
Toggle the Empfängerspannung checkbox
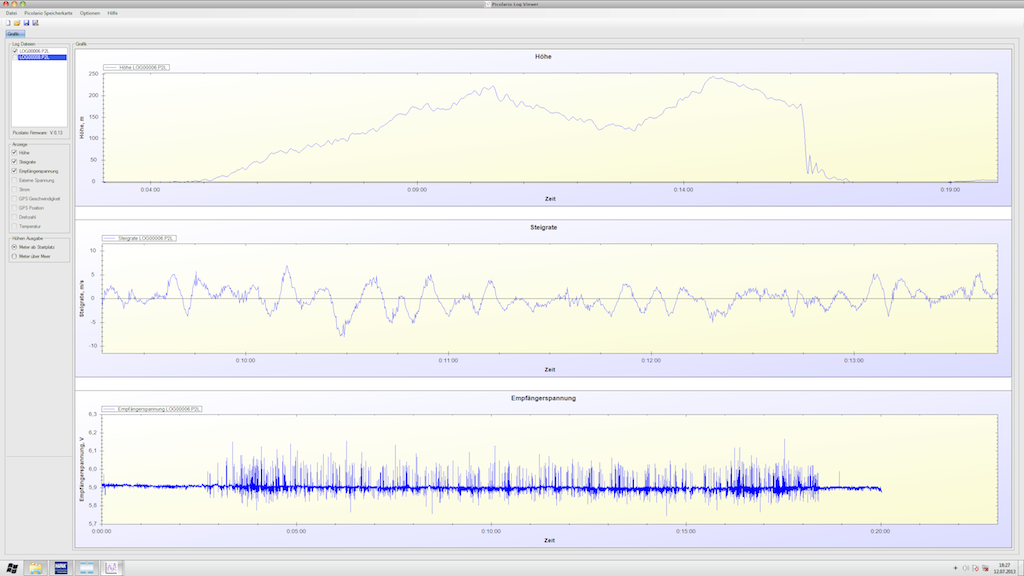tap(14, 171)
